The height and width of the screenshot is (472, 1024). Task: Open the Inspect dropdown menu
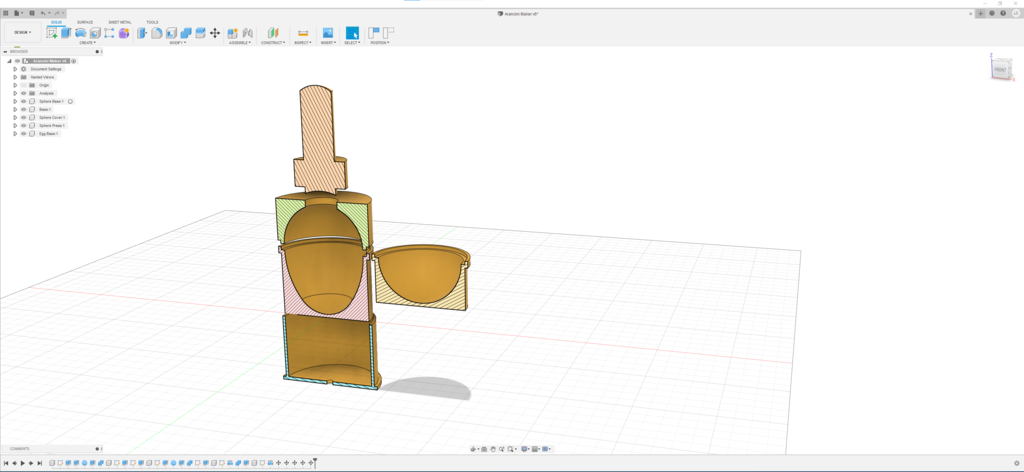(x=302, y=42)
